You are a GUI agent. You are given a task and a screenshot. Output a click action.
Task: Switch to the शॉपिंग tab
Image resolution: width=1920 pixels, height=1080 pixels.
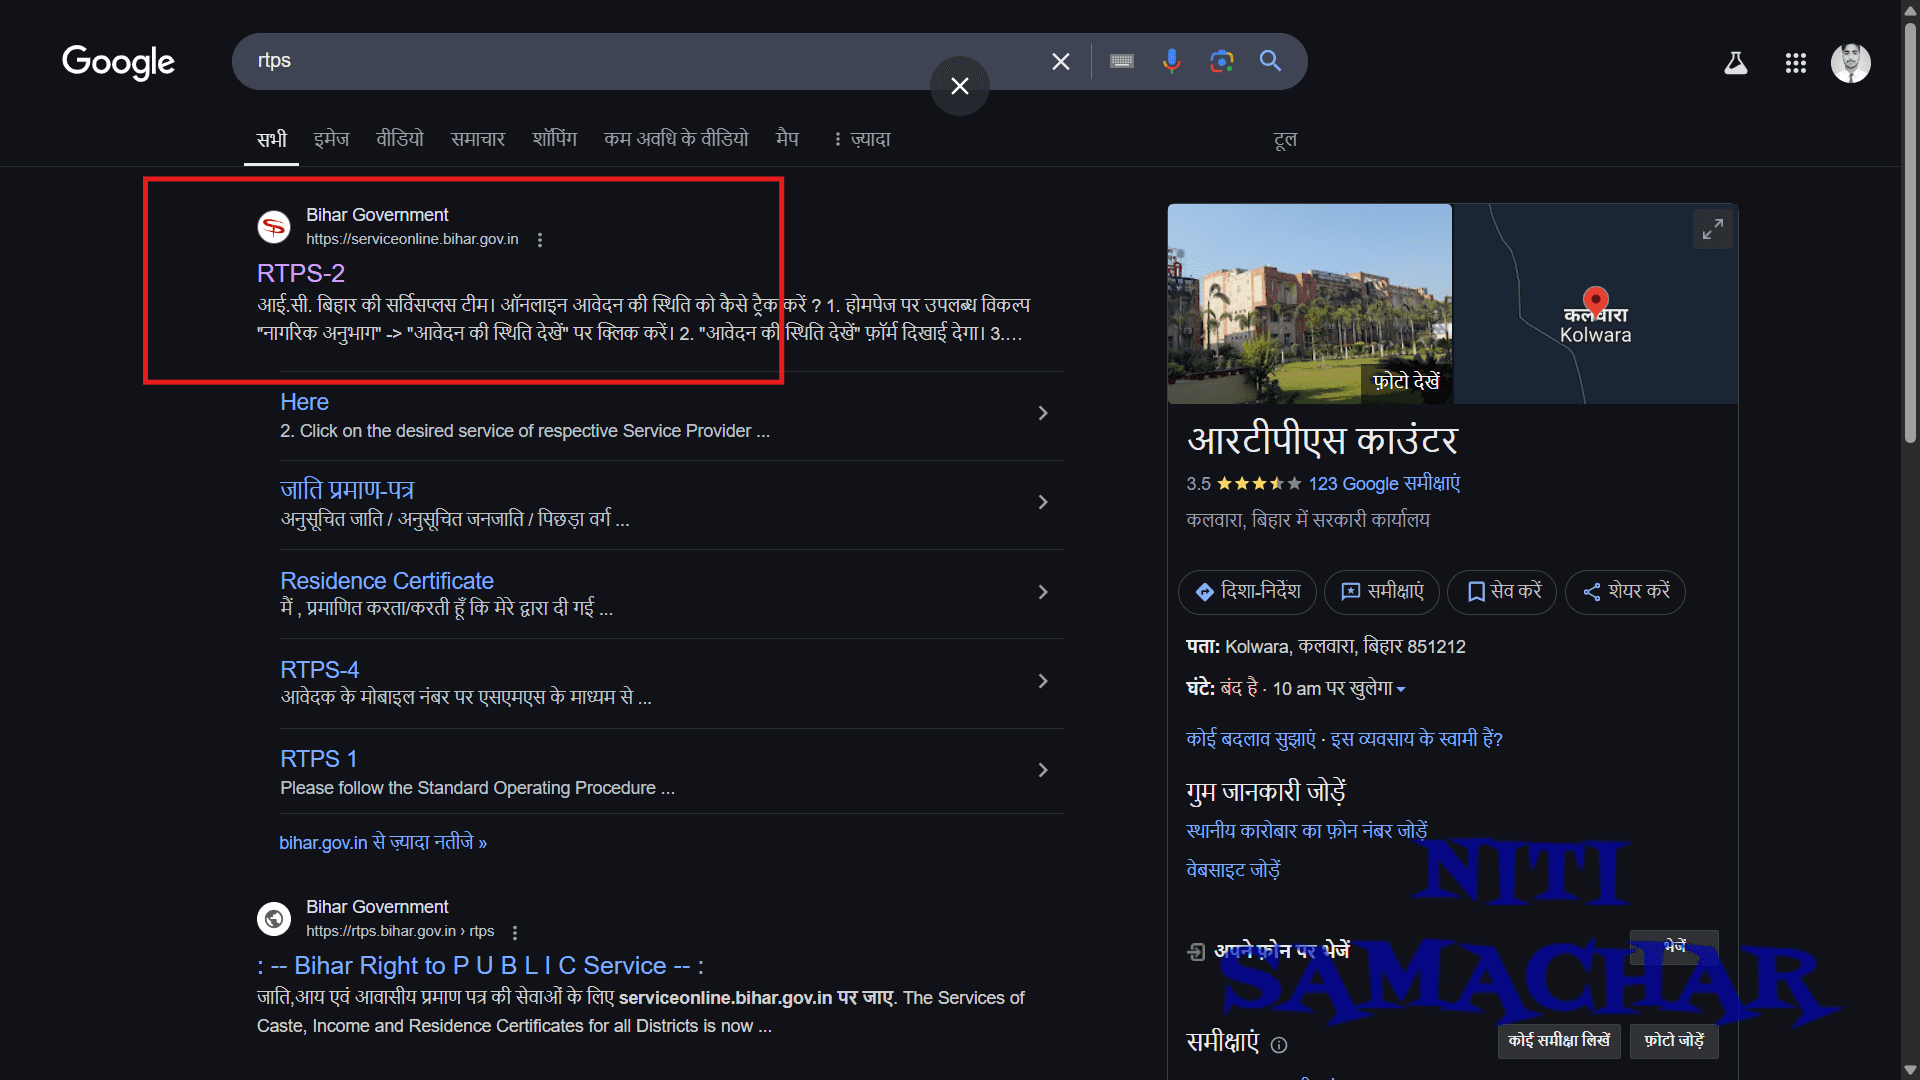[555, 139]
